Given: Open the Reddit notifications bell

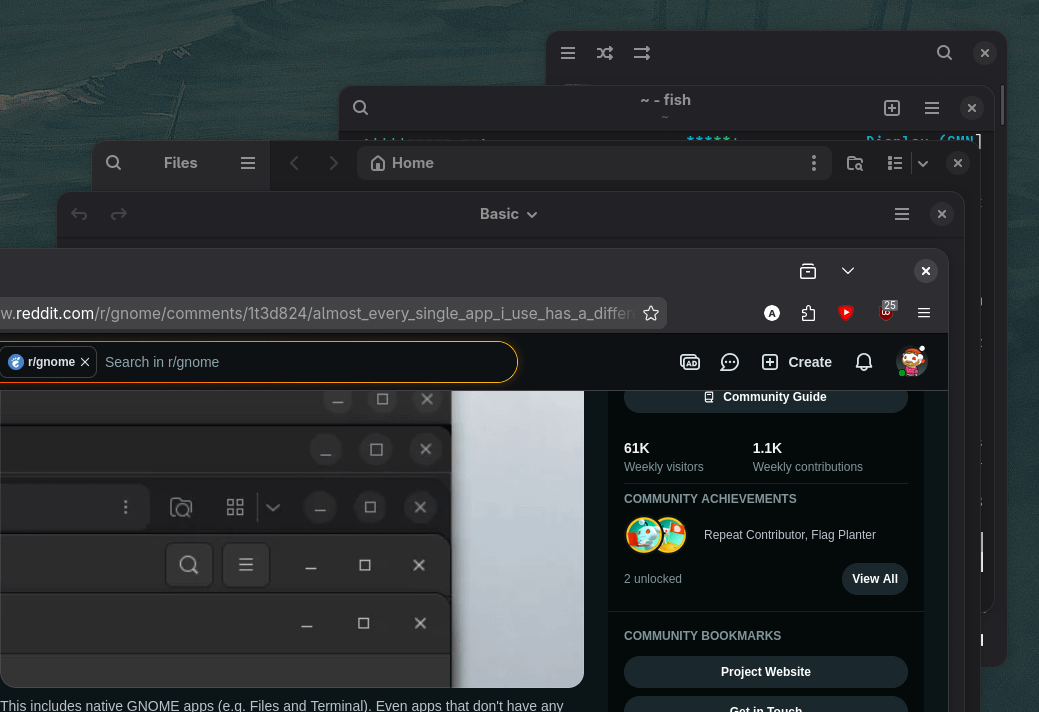Looking at the screenshot, I should click(x=863, y=362).
